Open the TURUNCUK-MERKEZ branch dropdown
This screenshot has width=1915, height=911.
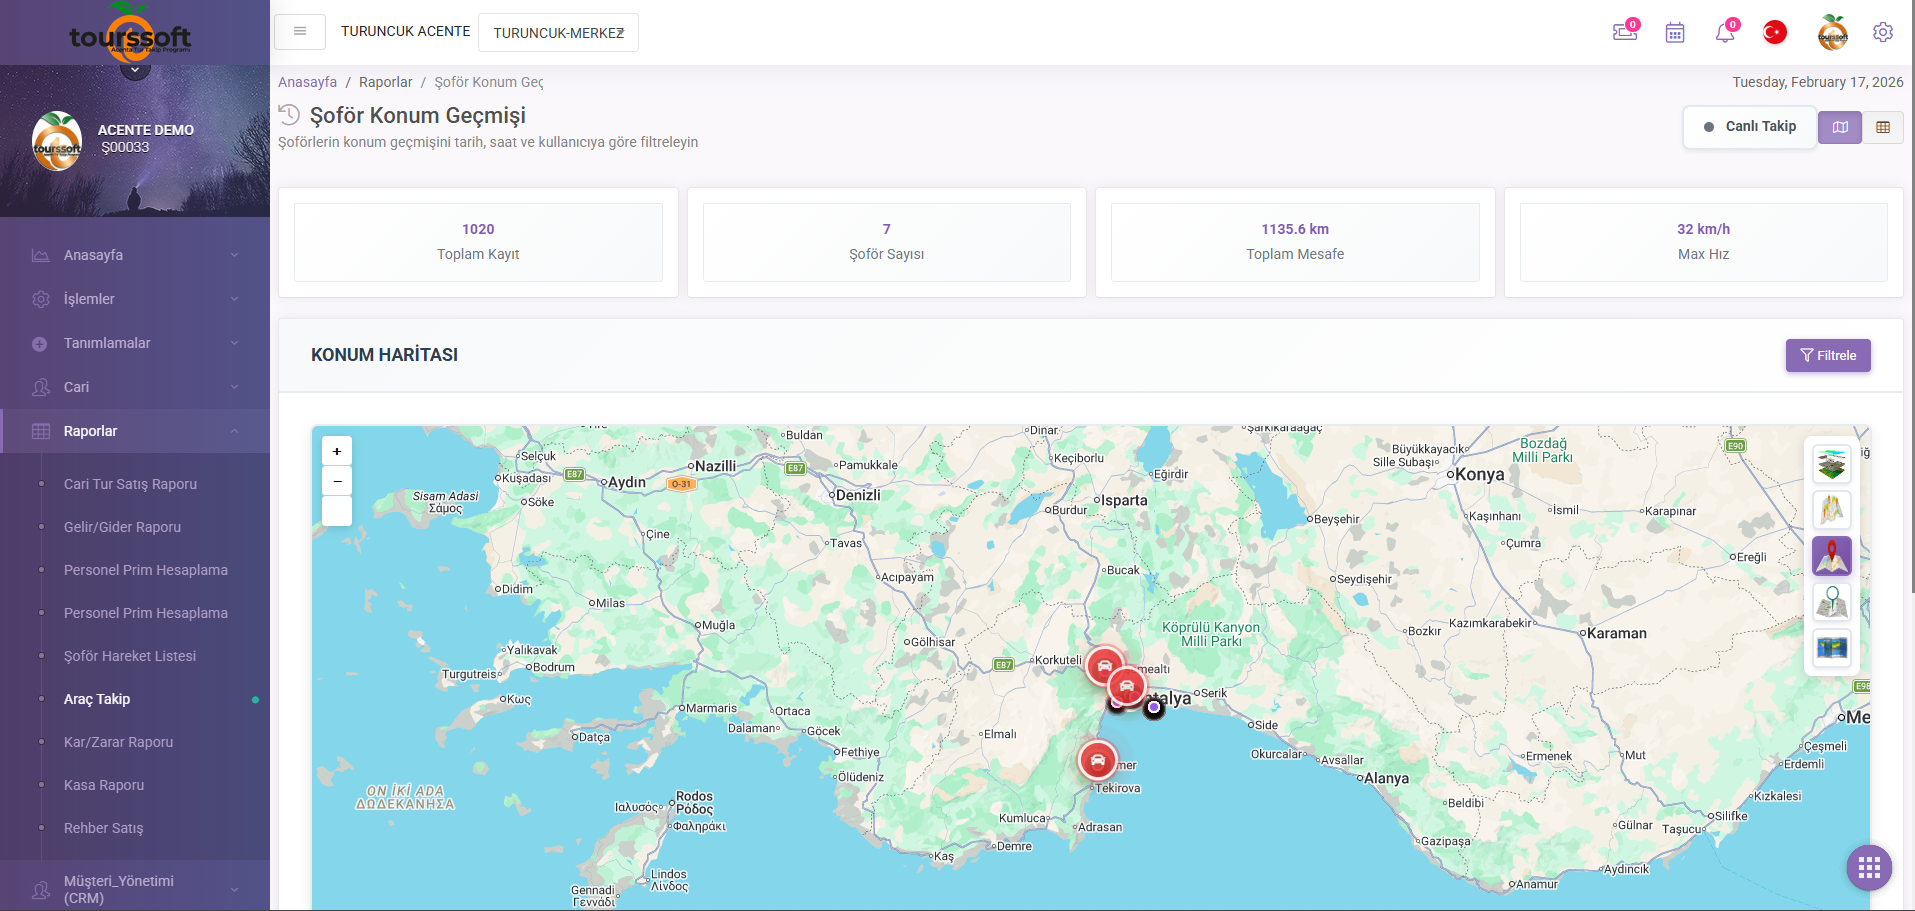[558, 33]
